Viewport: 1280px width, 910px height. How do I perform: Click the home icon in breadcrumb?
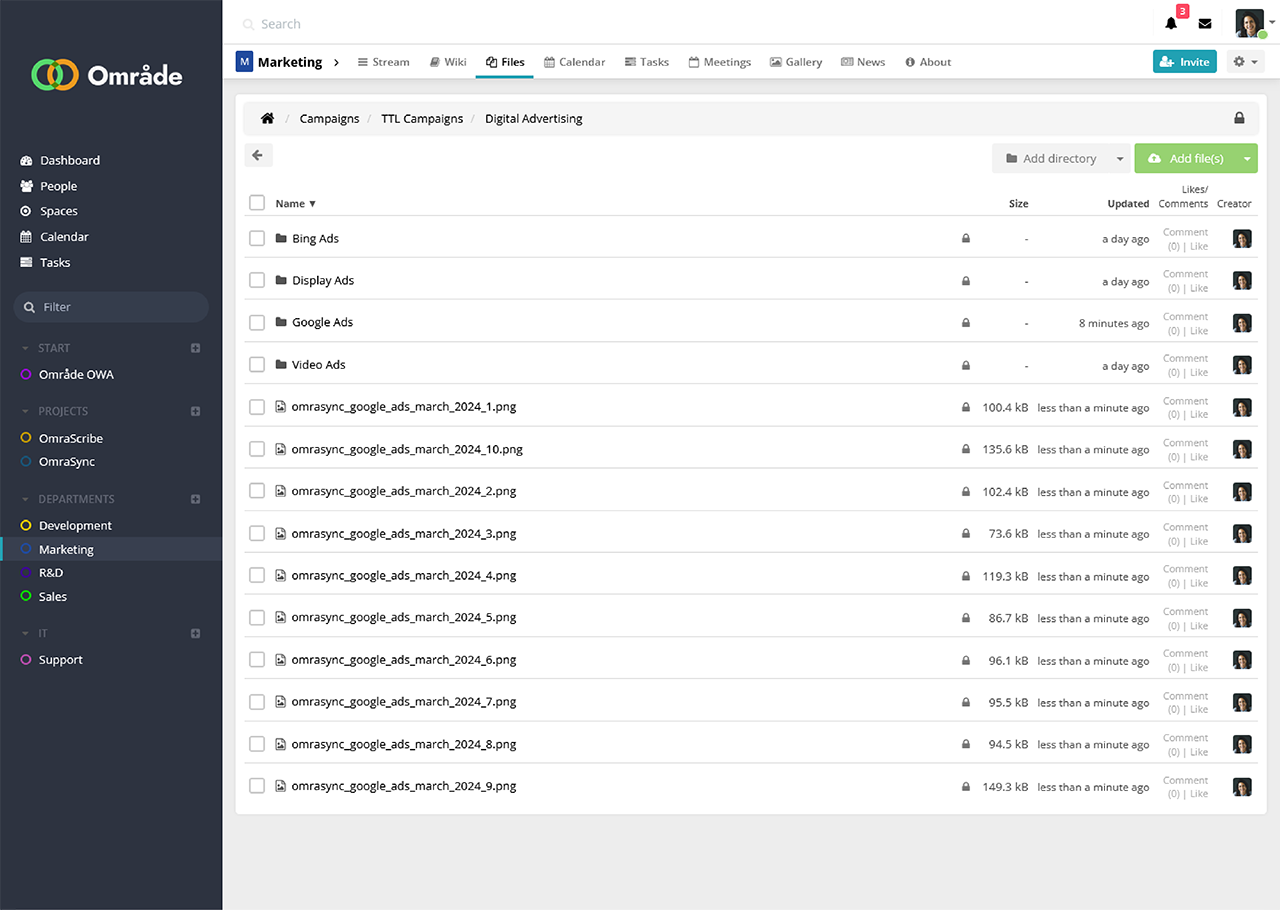[267, 118]
